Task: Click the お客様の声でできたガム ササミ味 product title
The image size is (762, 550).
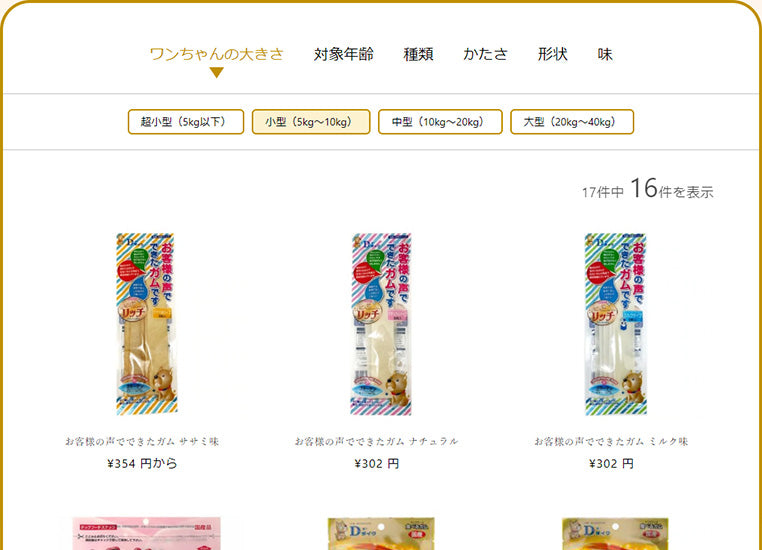Action: [x=142, y=441]
